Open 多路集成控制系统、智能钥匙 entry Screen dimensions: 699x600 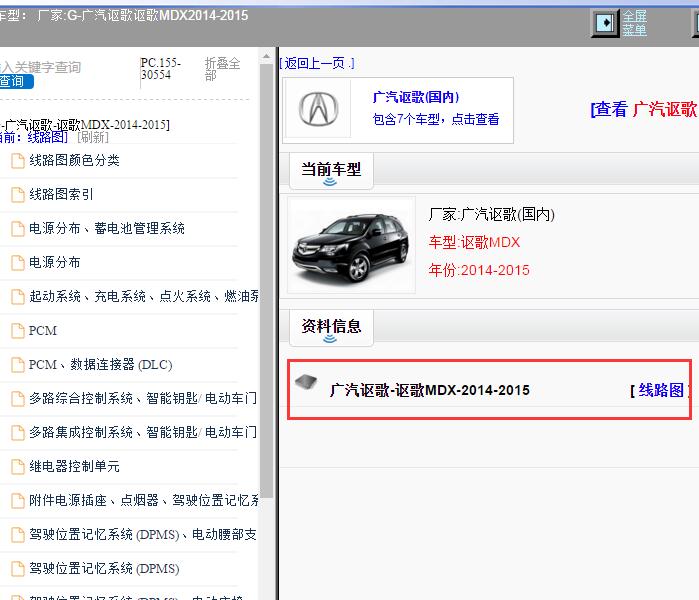point(143,432)
